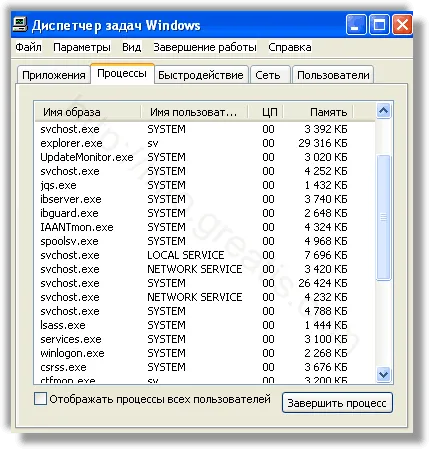Sort by Имя пользователя column header
The width and height of the screenshot is (429, 449).
194,112
